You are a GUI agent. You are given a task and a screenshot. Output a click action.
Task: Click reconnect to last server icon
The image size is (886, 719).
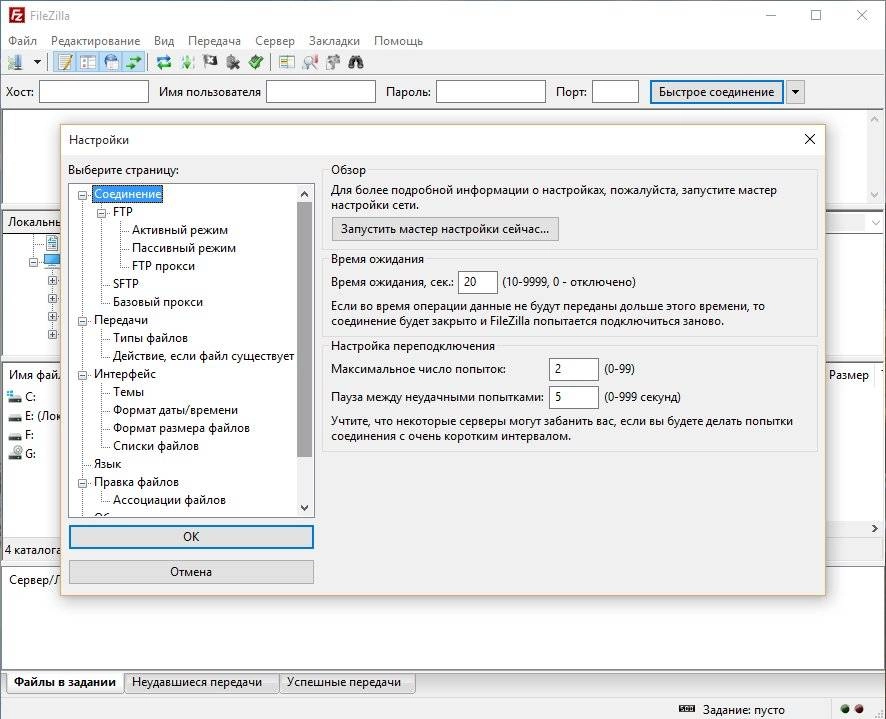click(x=256, y=62)
